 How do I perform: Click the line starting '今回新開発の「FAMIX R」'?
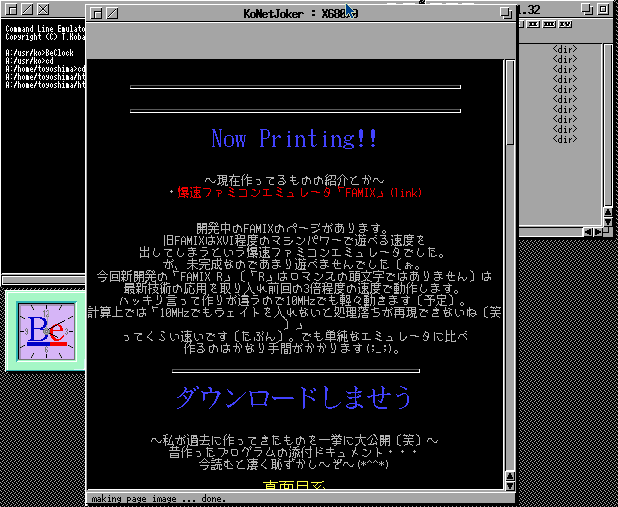pyautogui.click(x=294, y=276)
